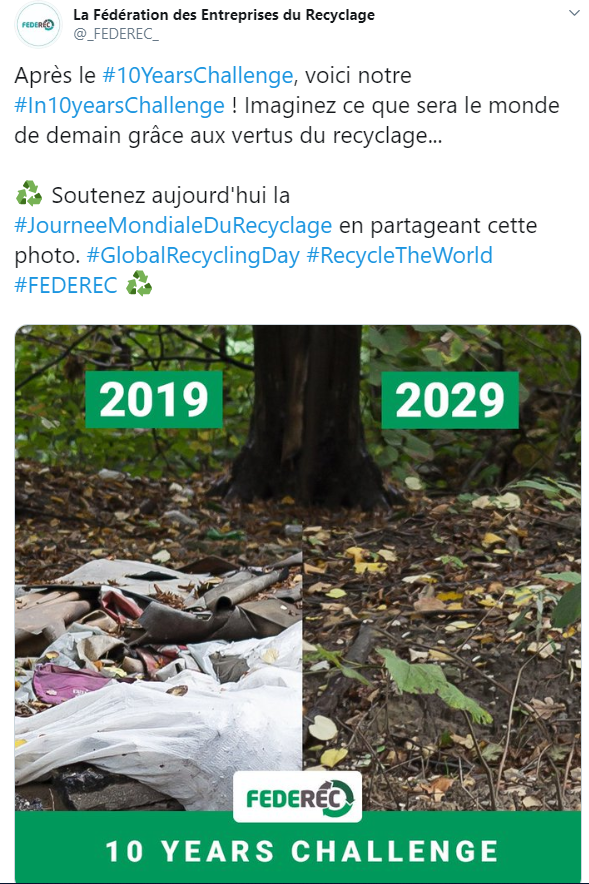This screenshot has height=884, width=589.
Task: Expand the tweet options chevron
Action: pos(574,12)
